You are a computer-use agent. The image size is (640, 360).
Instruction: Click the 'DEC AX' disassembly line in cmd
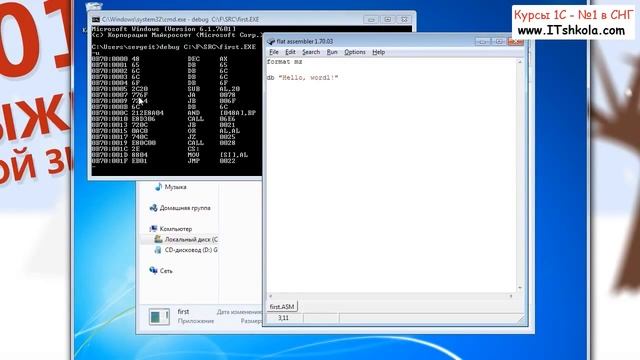point(160,59)
